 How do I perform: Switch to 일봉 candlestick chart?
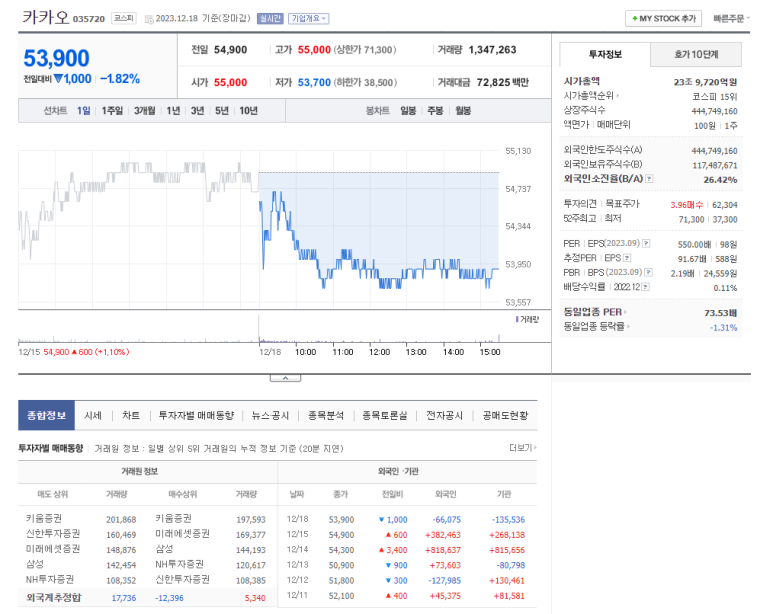coord(408,110)
